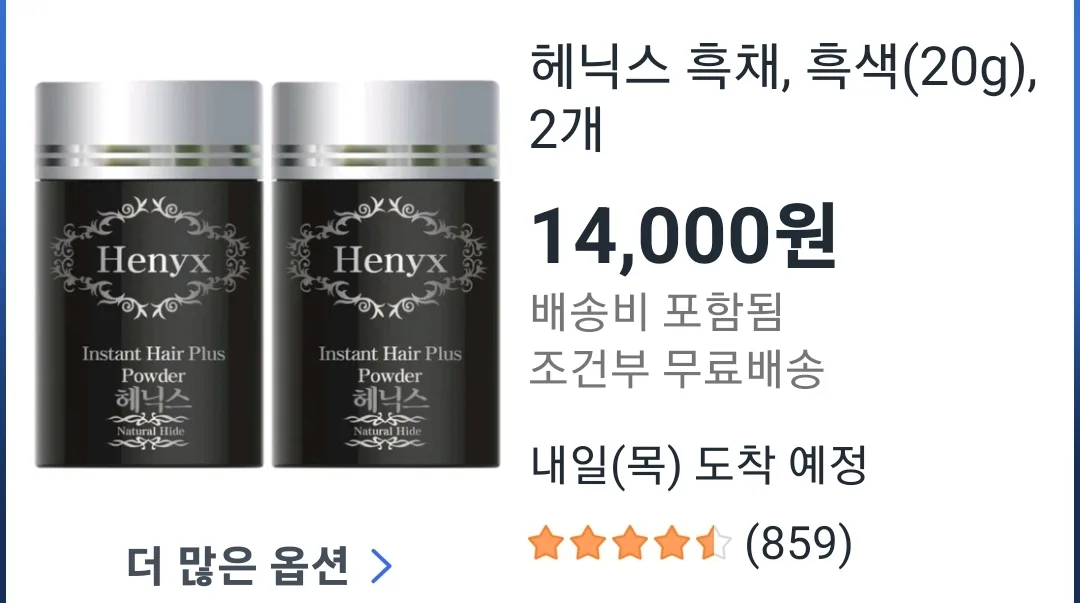
Task: Click the Henyx logo on right bottle
Action: click(389, 260)
